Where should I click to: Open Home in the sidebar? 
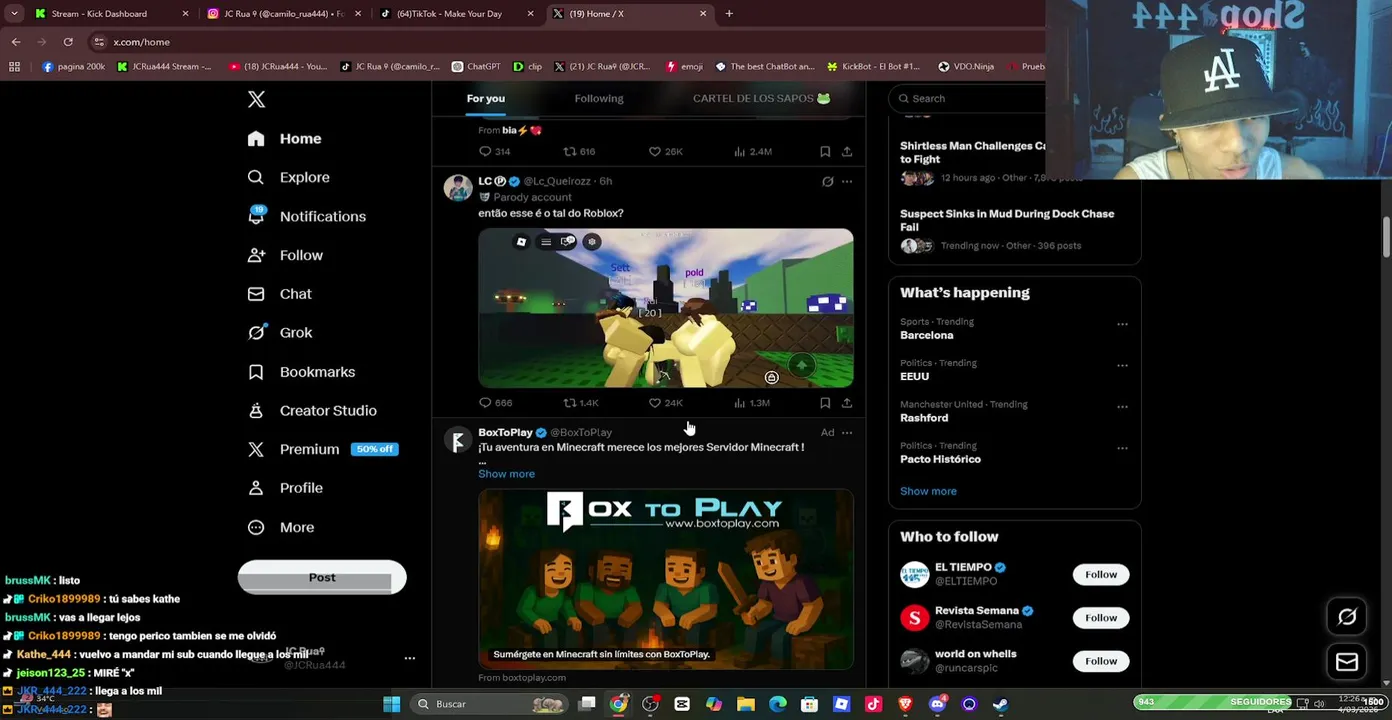[x=285, y=139]
